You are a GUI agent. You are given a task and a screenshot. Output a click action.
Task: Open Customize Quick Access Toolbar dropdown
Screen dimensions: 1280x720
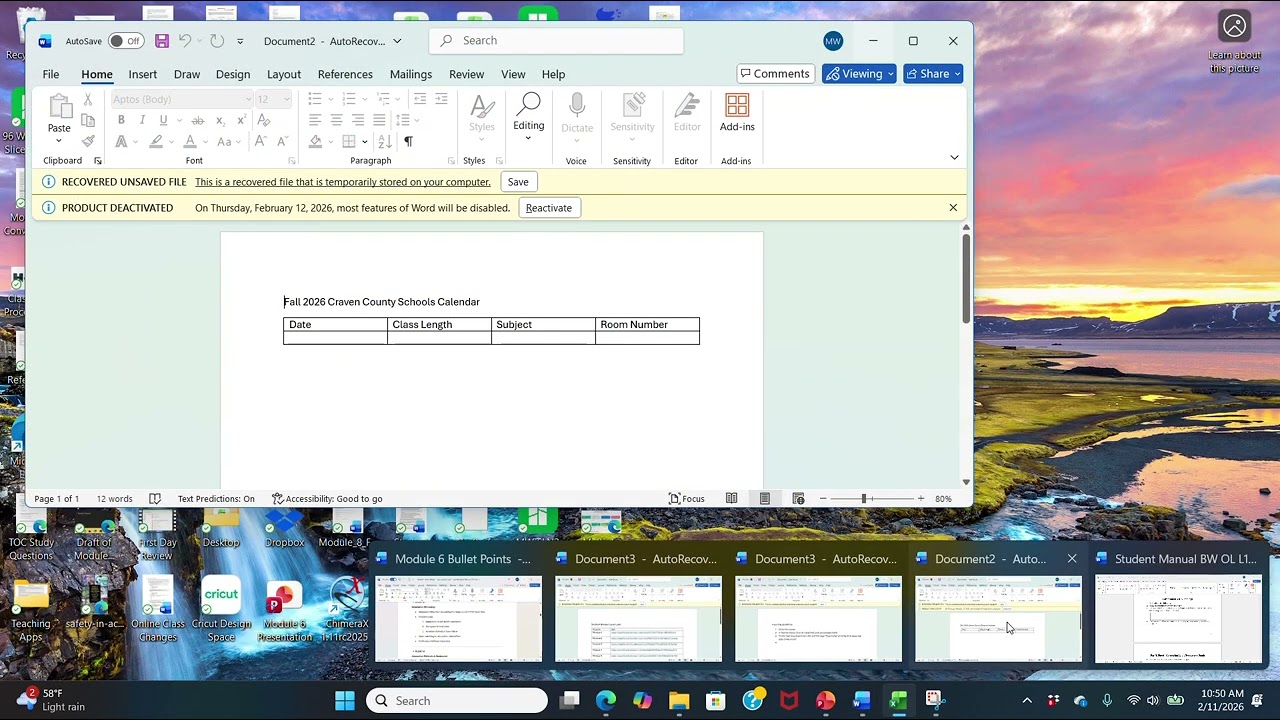tap(240, 41)
